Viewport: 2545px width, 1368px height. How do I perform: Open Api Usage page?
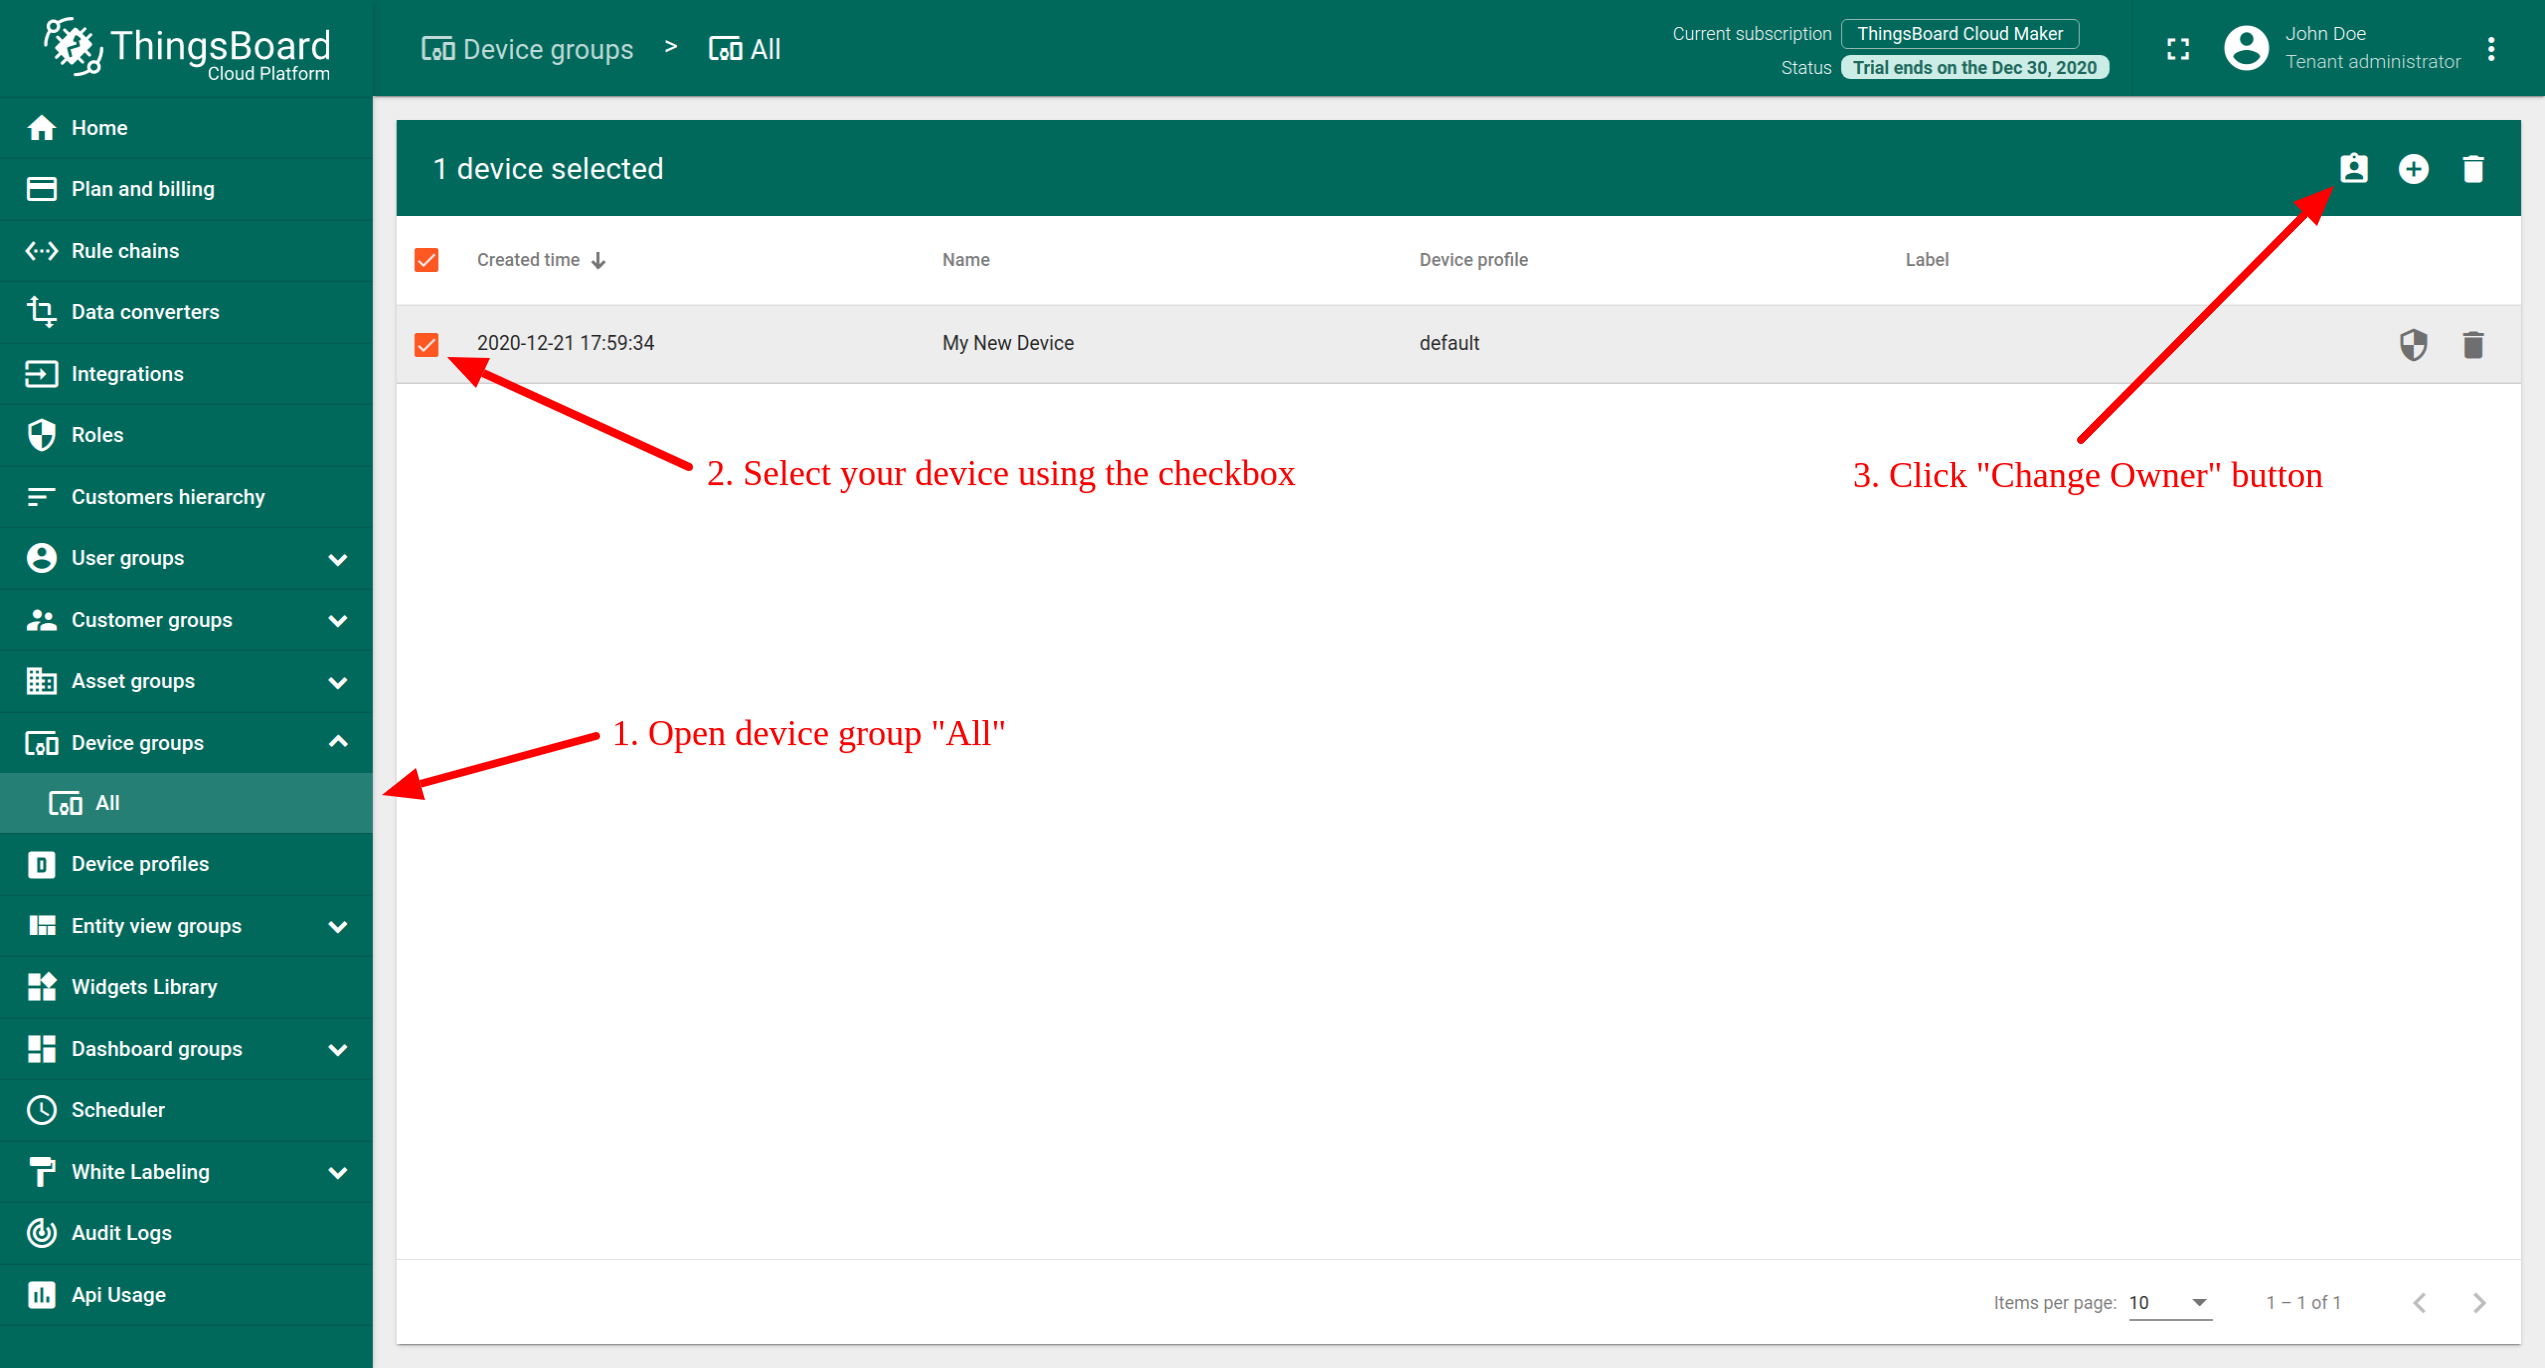click(x=186, y=1295)
